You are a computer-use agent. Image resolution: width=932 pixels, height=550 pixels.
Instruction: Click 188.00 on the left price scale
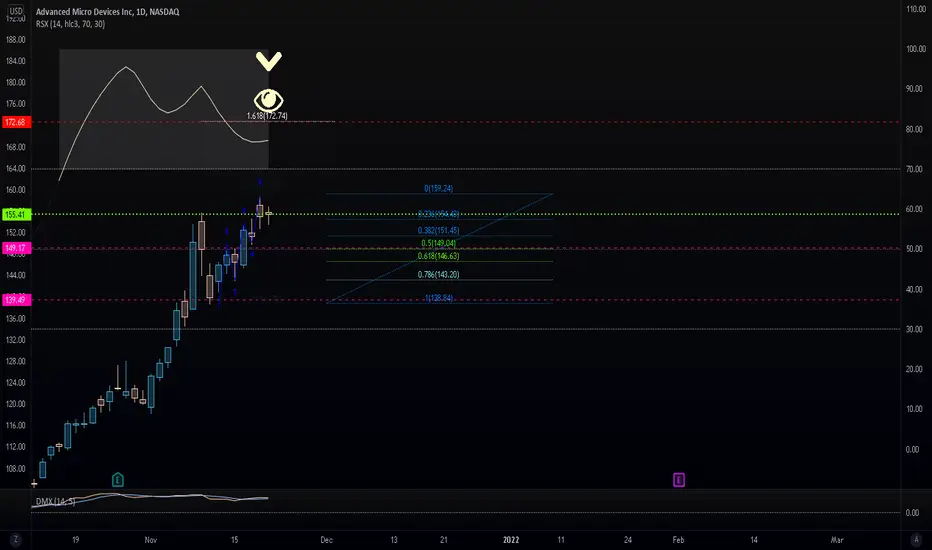15,40
